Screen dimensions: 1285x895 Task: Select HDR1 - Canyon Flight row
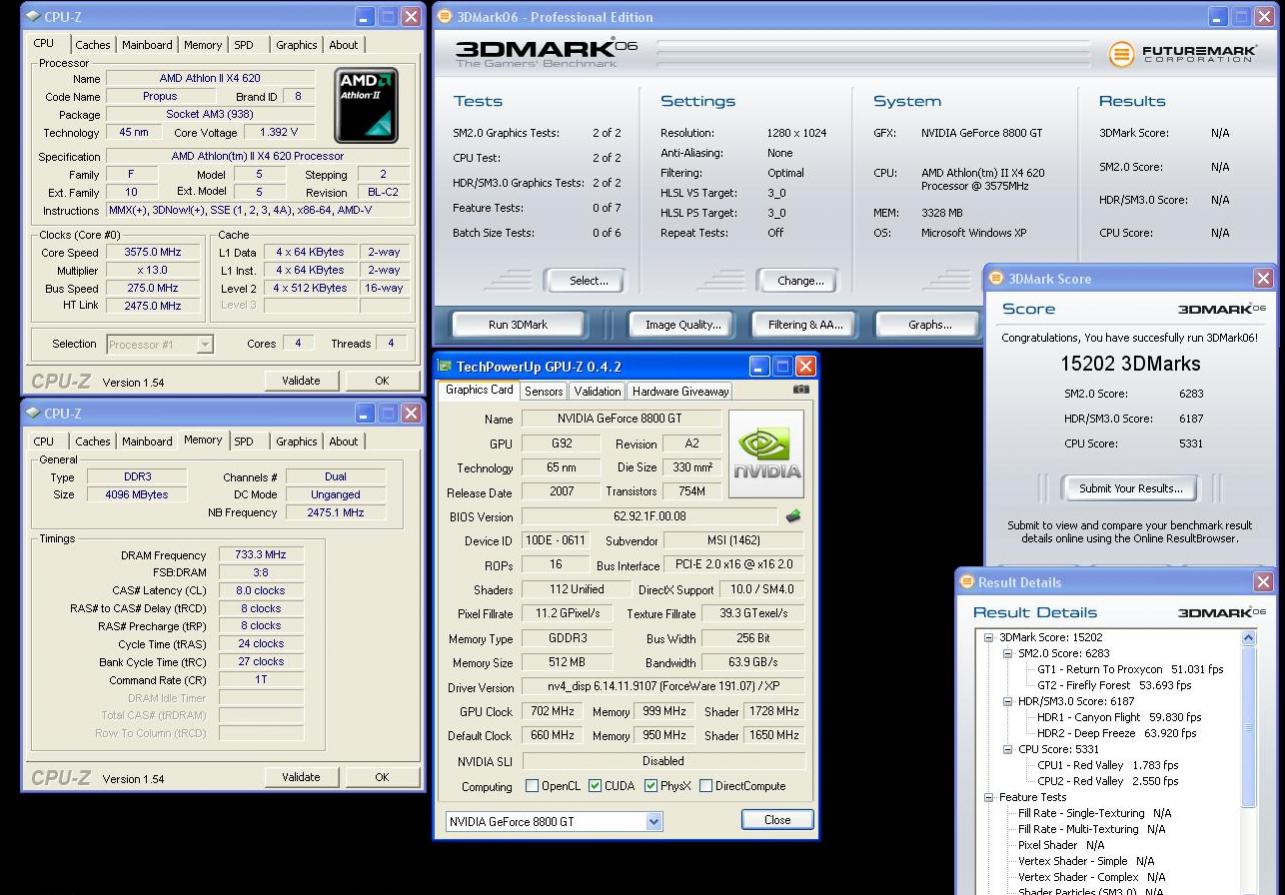click(1119, 717)
